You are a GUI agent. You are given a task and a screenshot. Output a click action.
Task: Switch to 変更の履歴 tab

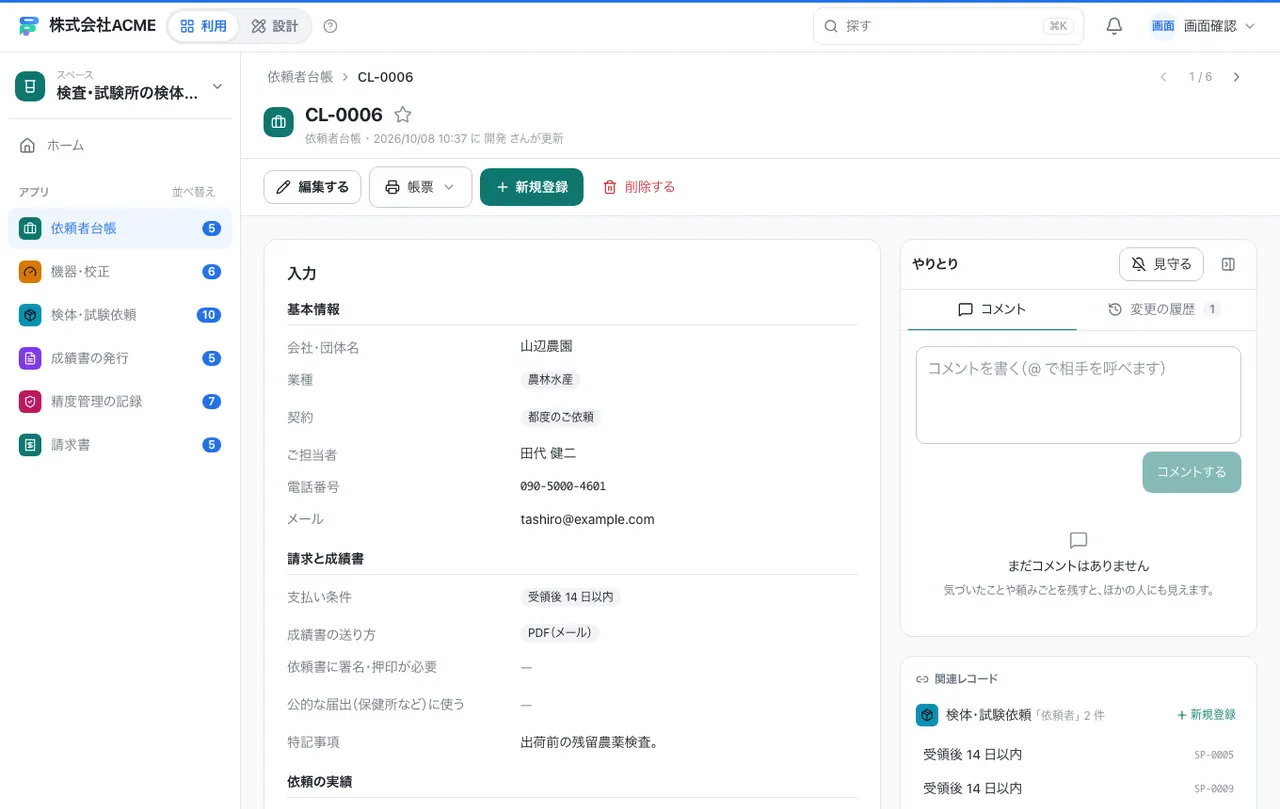pos(1164,310)
